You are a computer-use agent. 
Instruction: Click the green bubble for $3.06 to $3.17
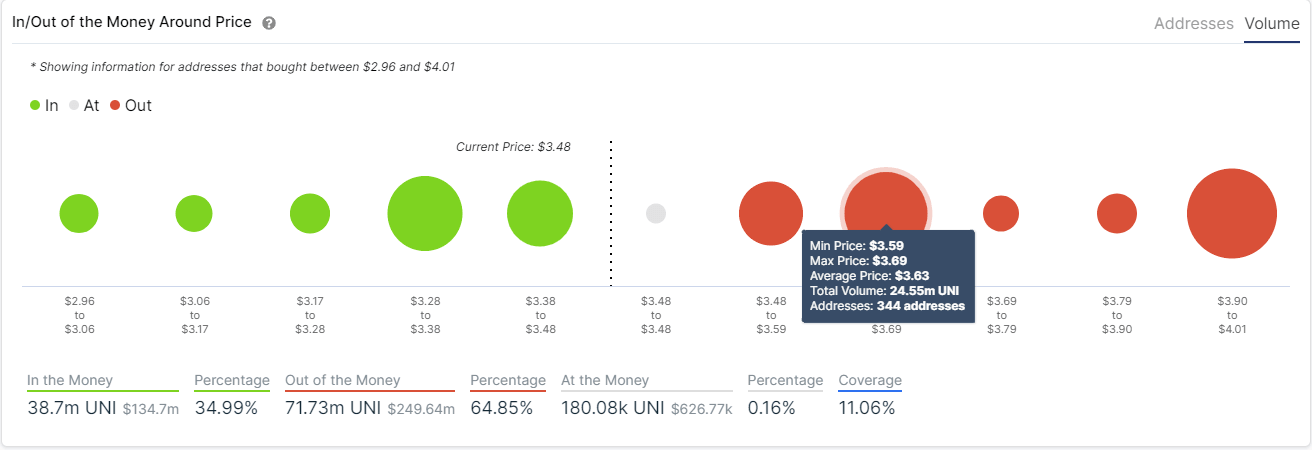[x=194, y=213]
